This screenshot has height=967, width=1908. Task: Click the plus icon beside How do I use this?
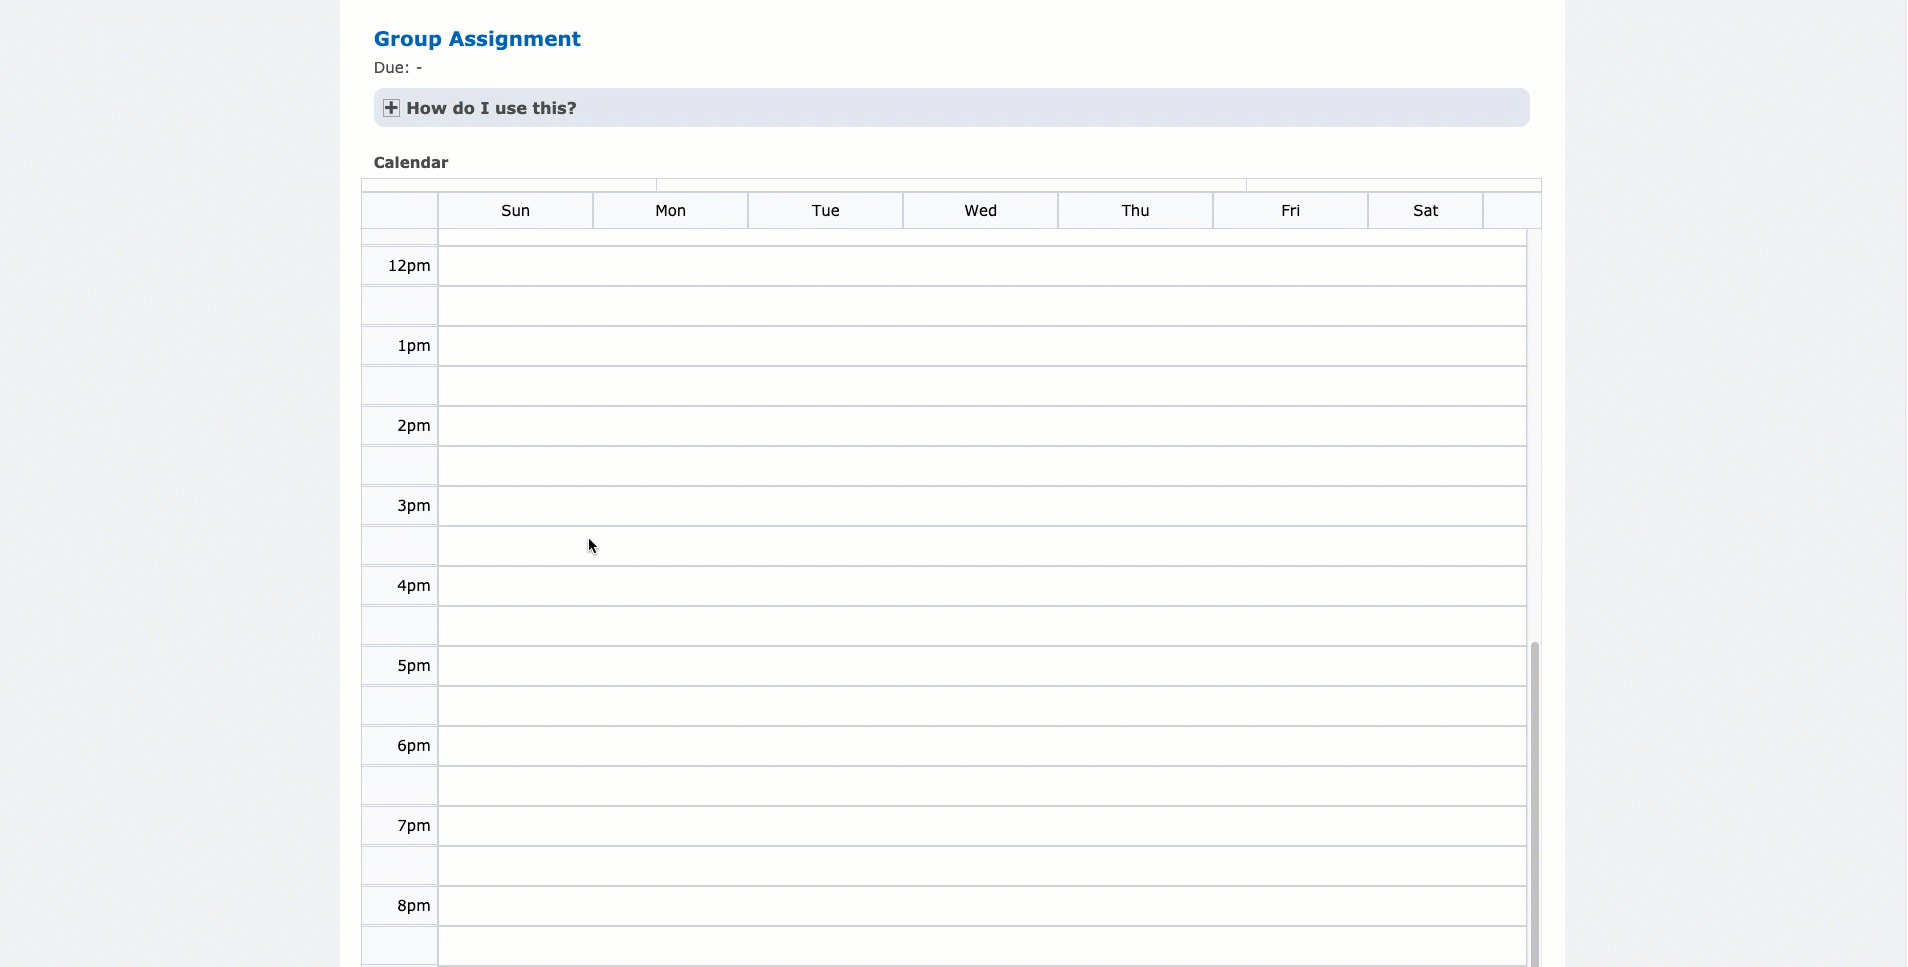point(391,108)
